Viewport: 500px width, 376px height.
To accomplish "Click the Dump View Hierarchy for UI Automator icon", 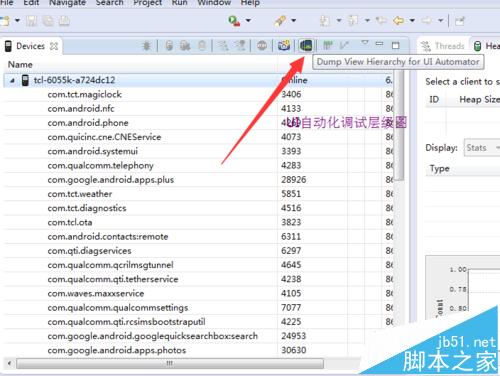I will tap(306, 45).
